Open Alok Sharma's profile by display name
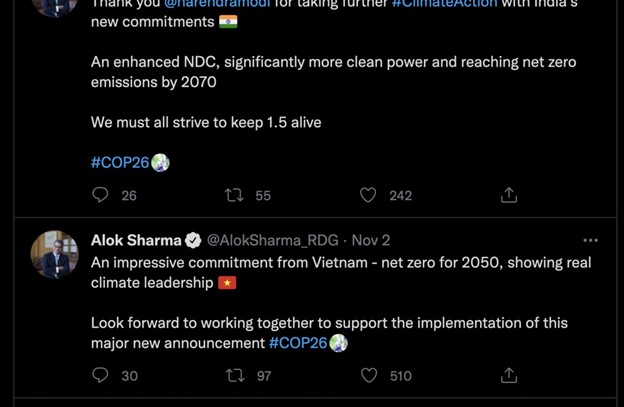 point(136,240)
